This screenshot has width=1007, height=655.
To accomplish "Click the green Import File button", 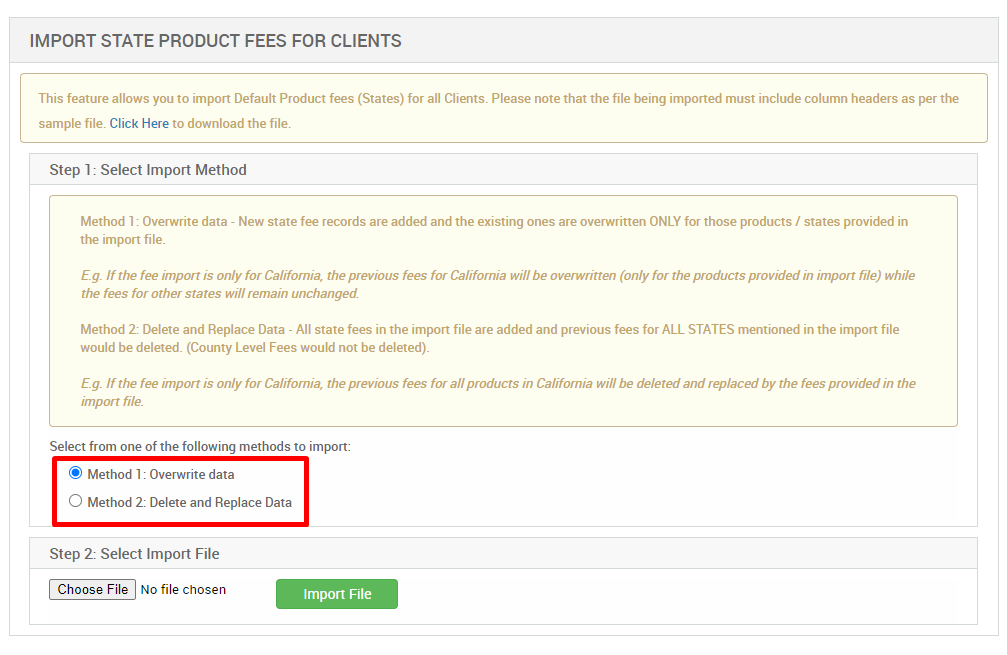I will tap(336, 593).
